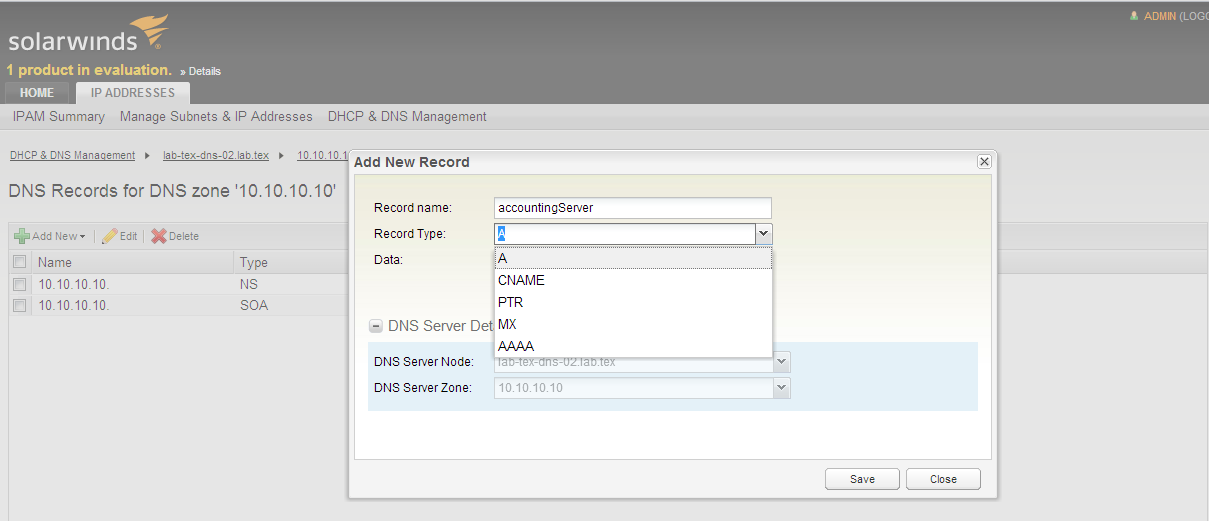Toggle the select-all checkbox in table header

(x=20, y=262)
